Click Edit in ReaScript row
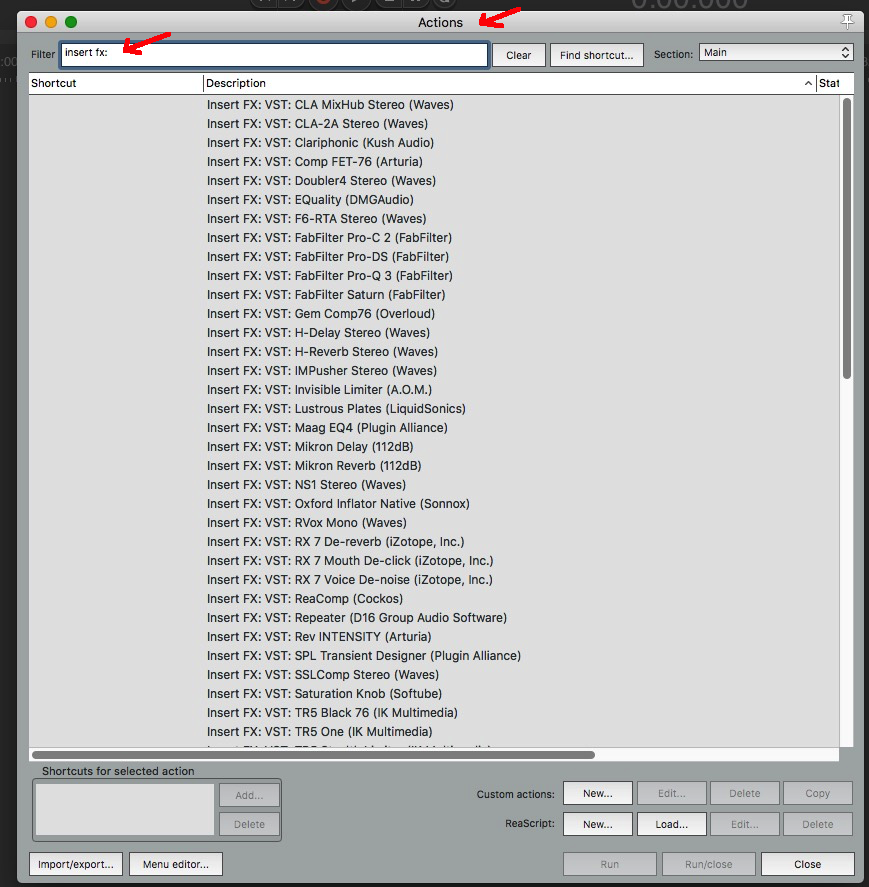869x887 pixels. click(x=745, y=824)
